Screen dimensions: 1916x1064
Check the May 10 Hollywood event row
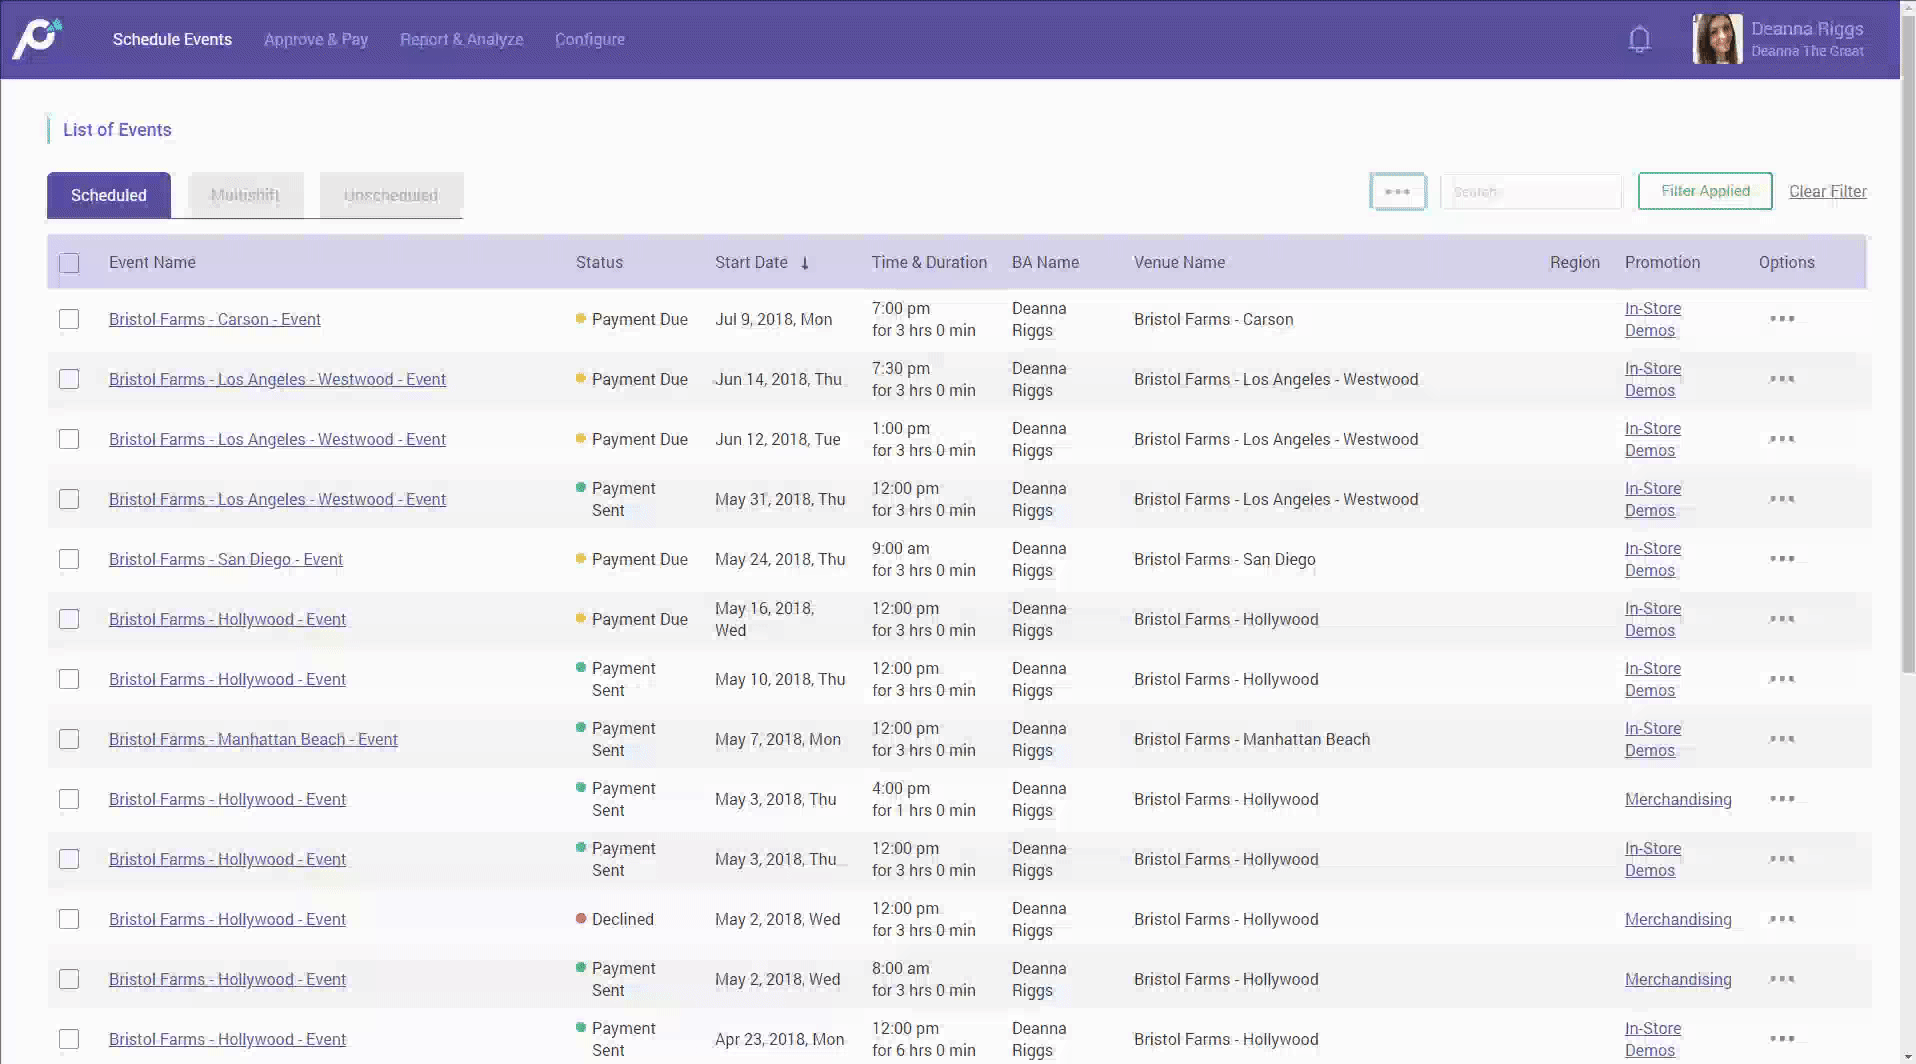(69, 679)
